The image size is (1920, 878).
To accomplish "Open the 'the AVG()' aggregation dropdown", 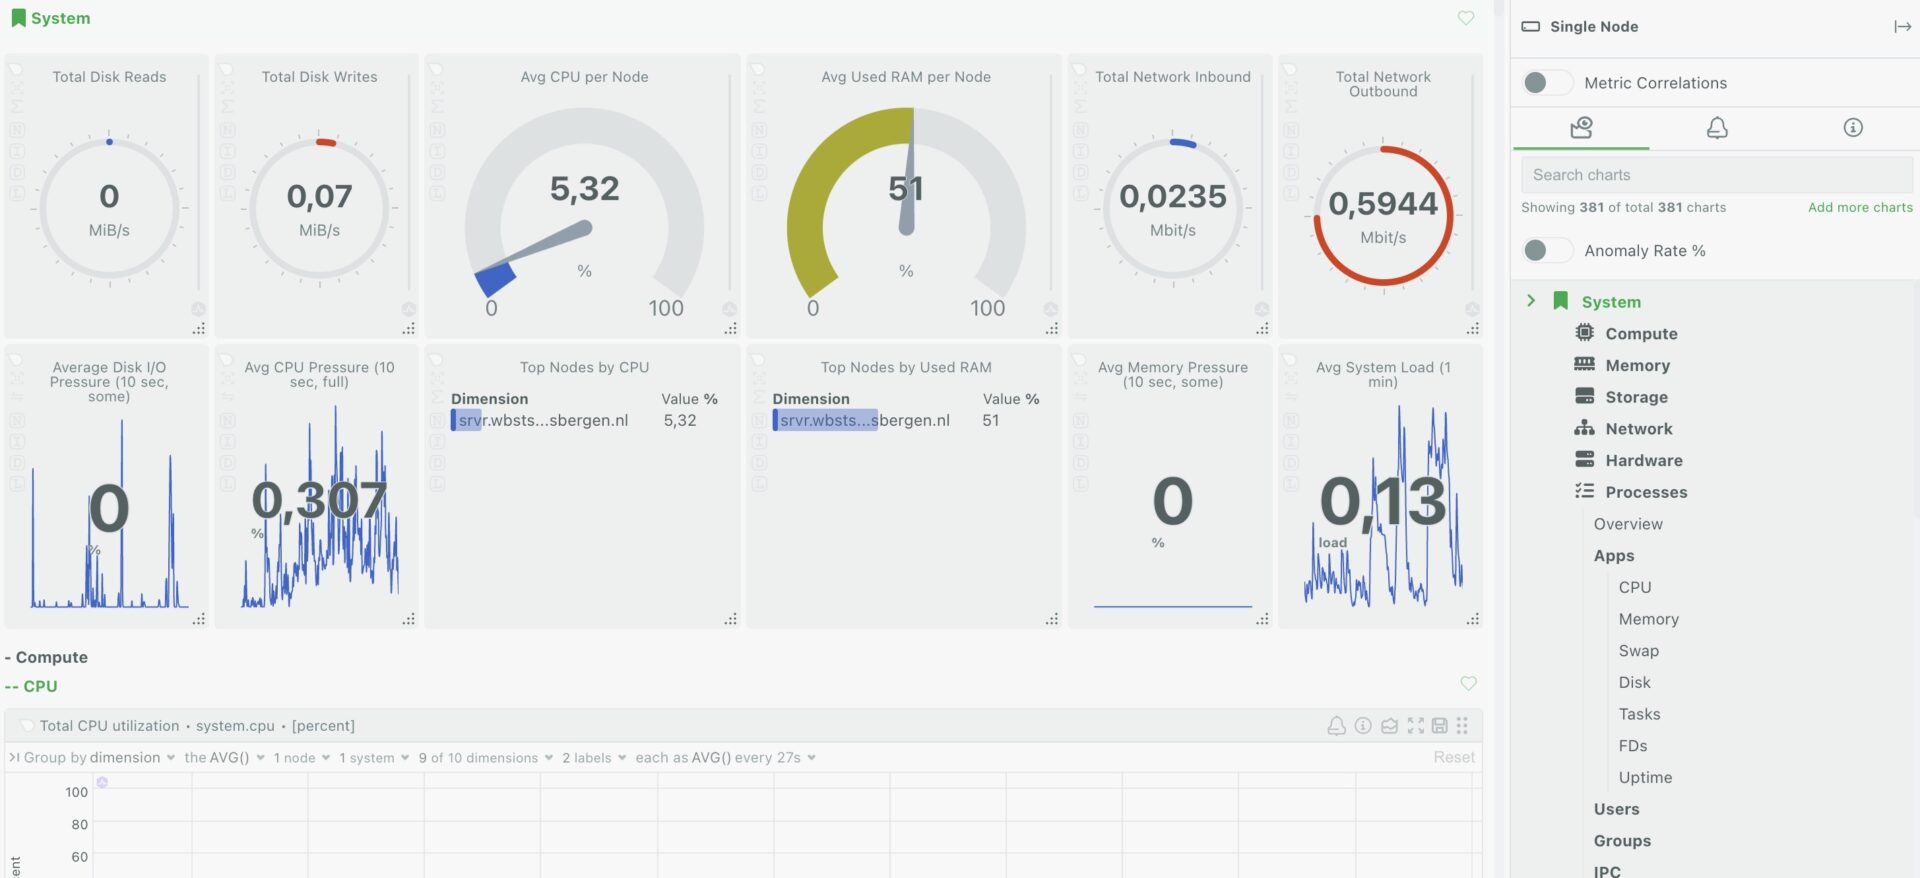I will [x=224, y=758].
